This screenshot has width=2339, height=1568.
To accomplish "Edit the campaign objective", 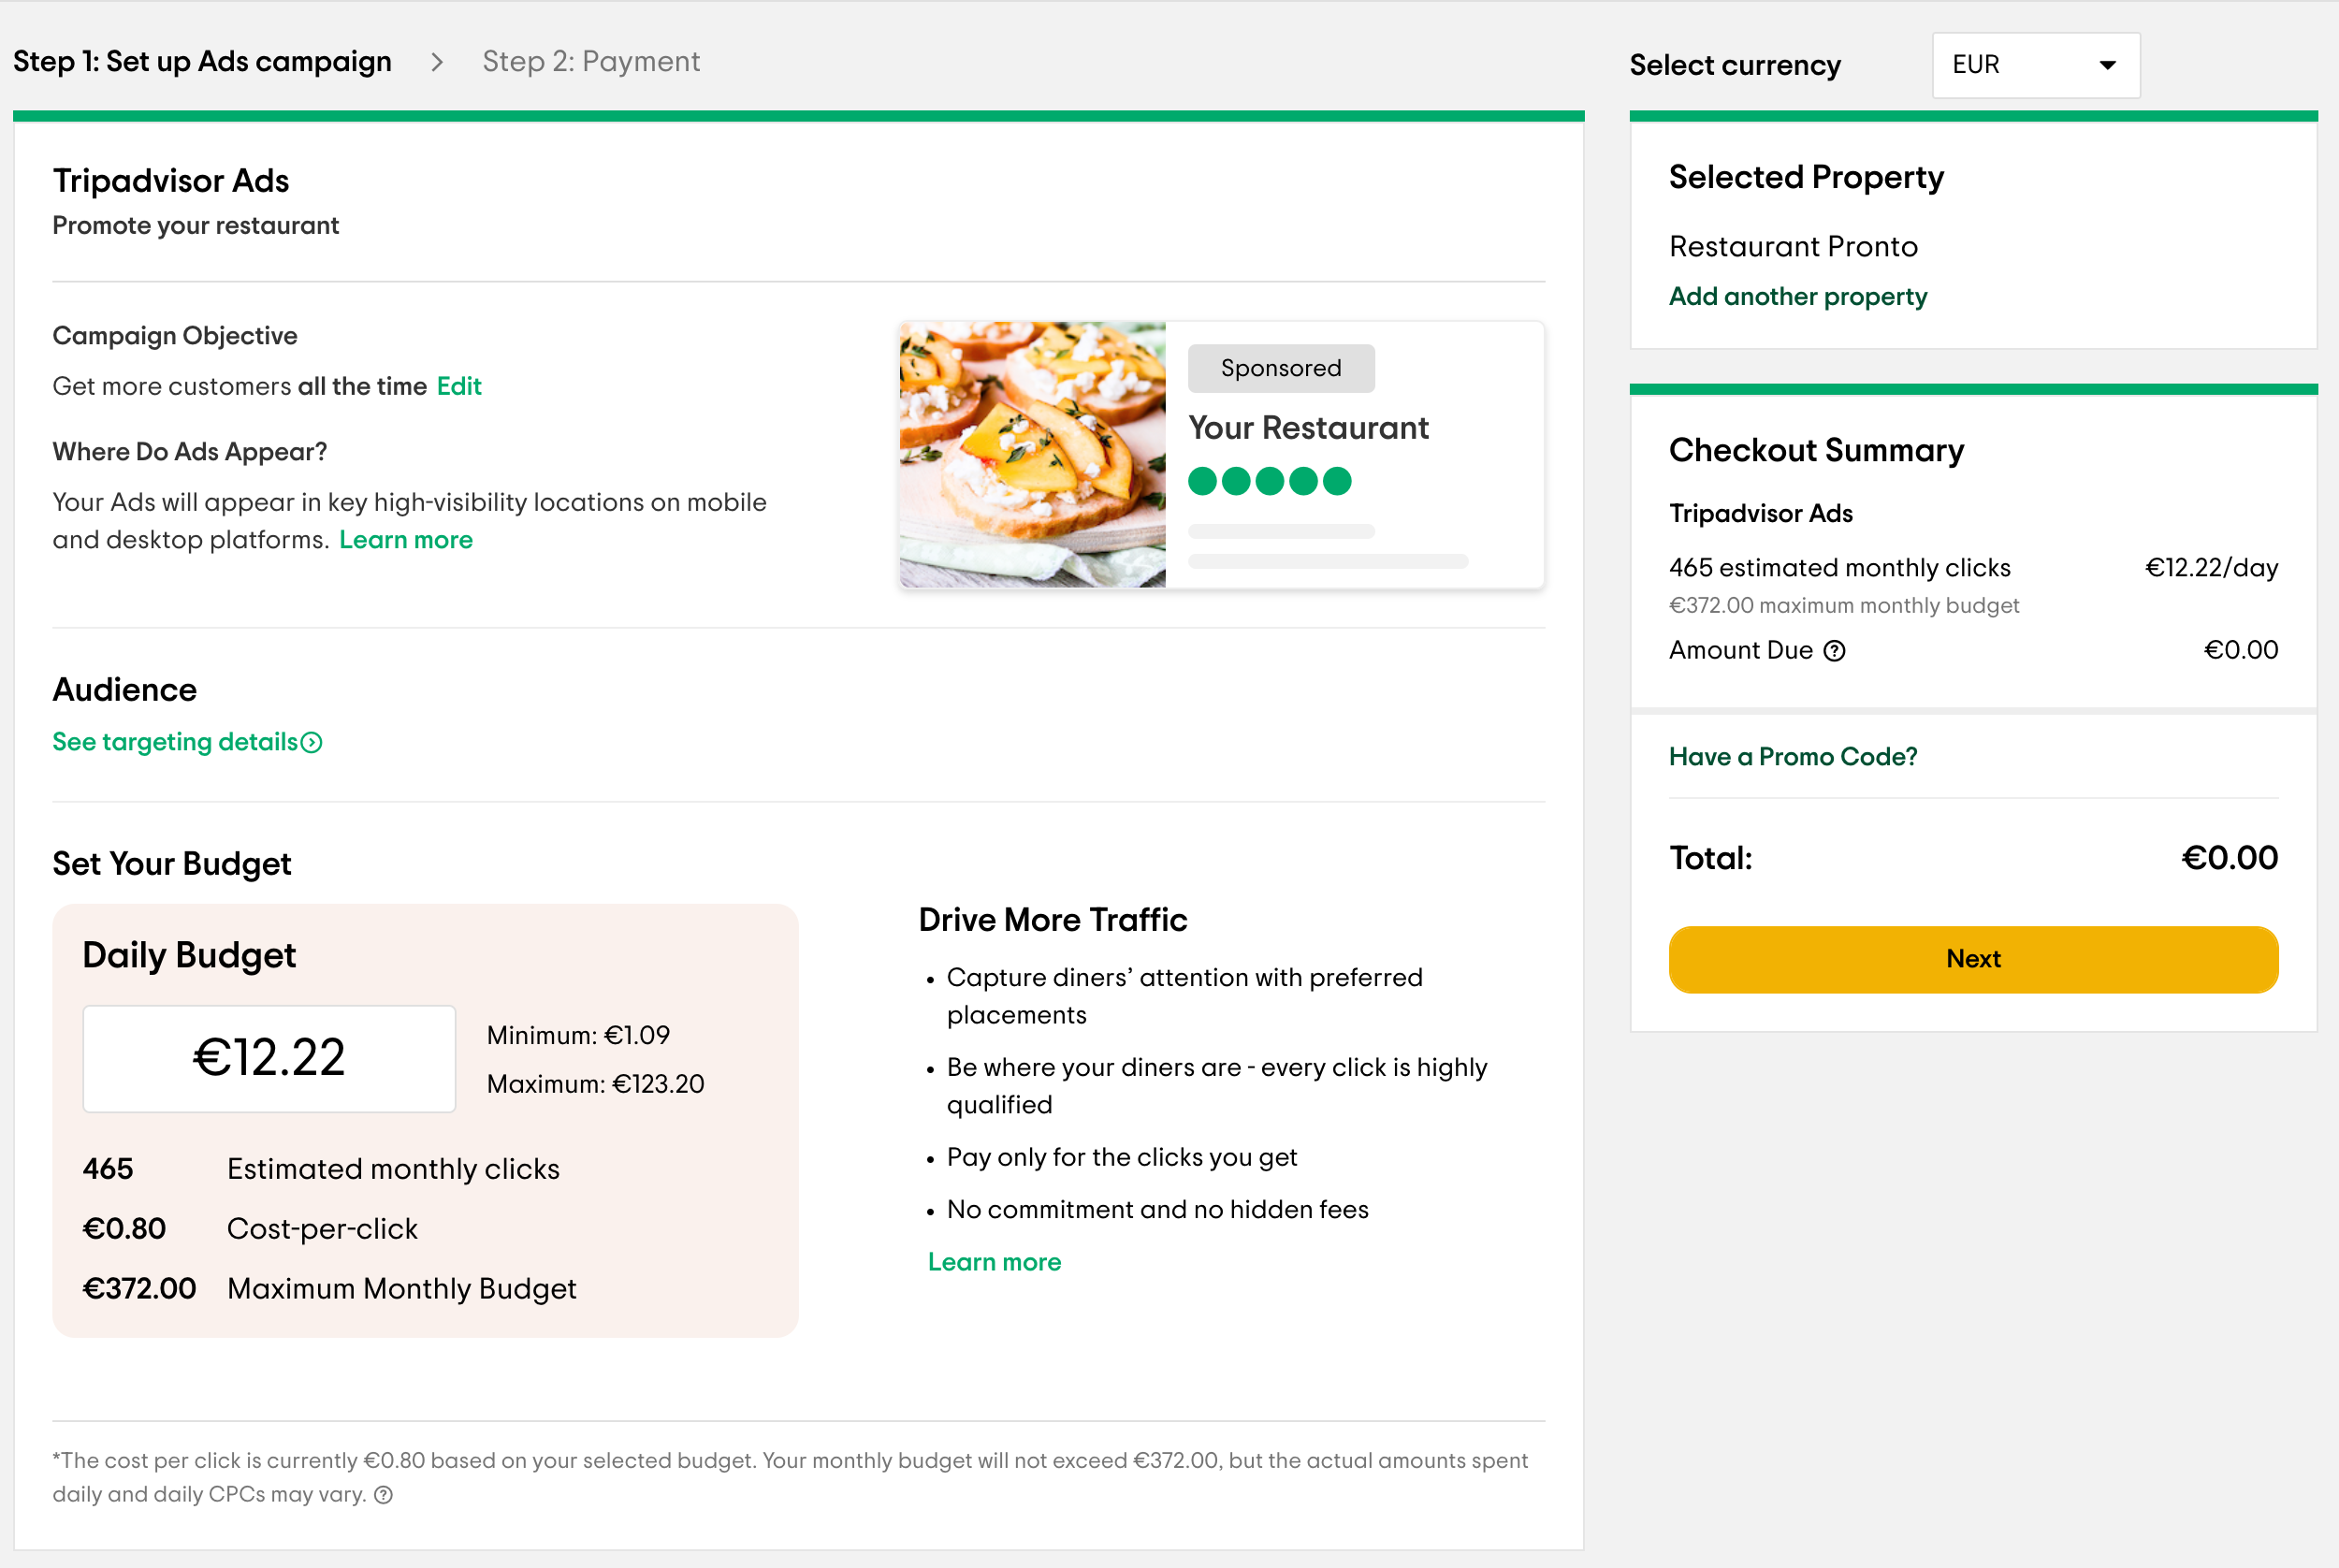I will pos(459,386).
